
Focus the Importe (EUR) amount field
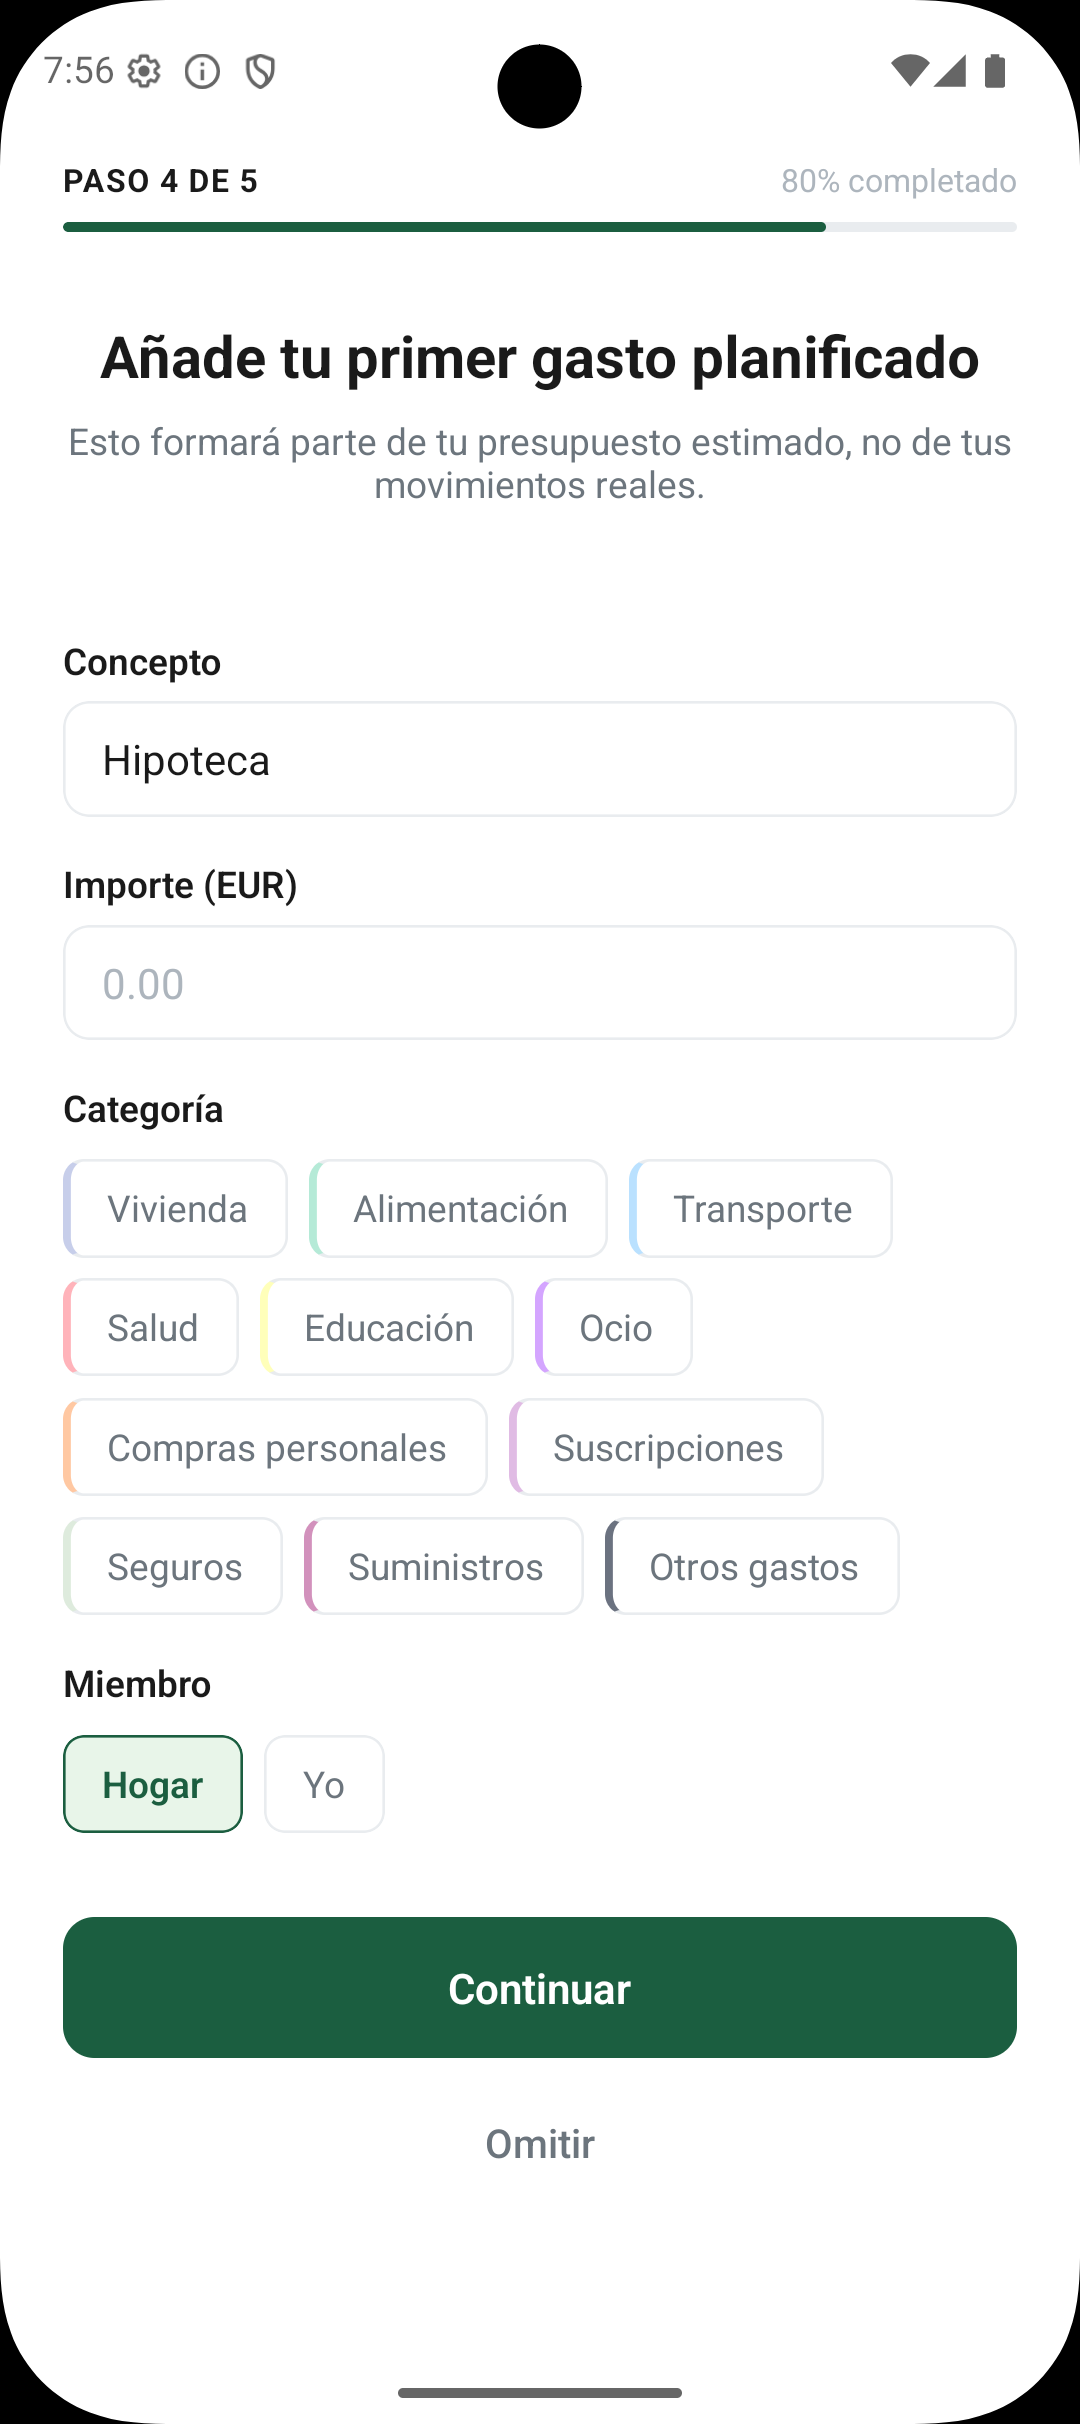(x=540, y=983)
